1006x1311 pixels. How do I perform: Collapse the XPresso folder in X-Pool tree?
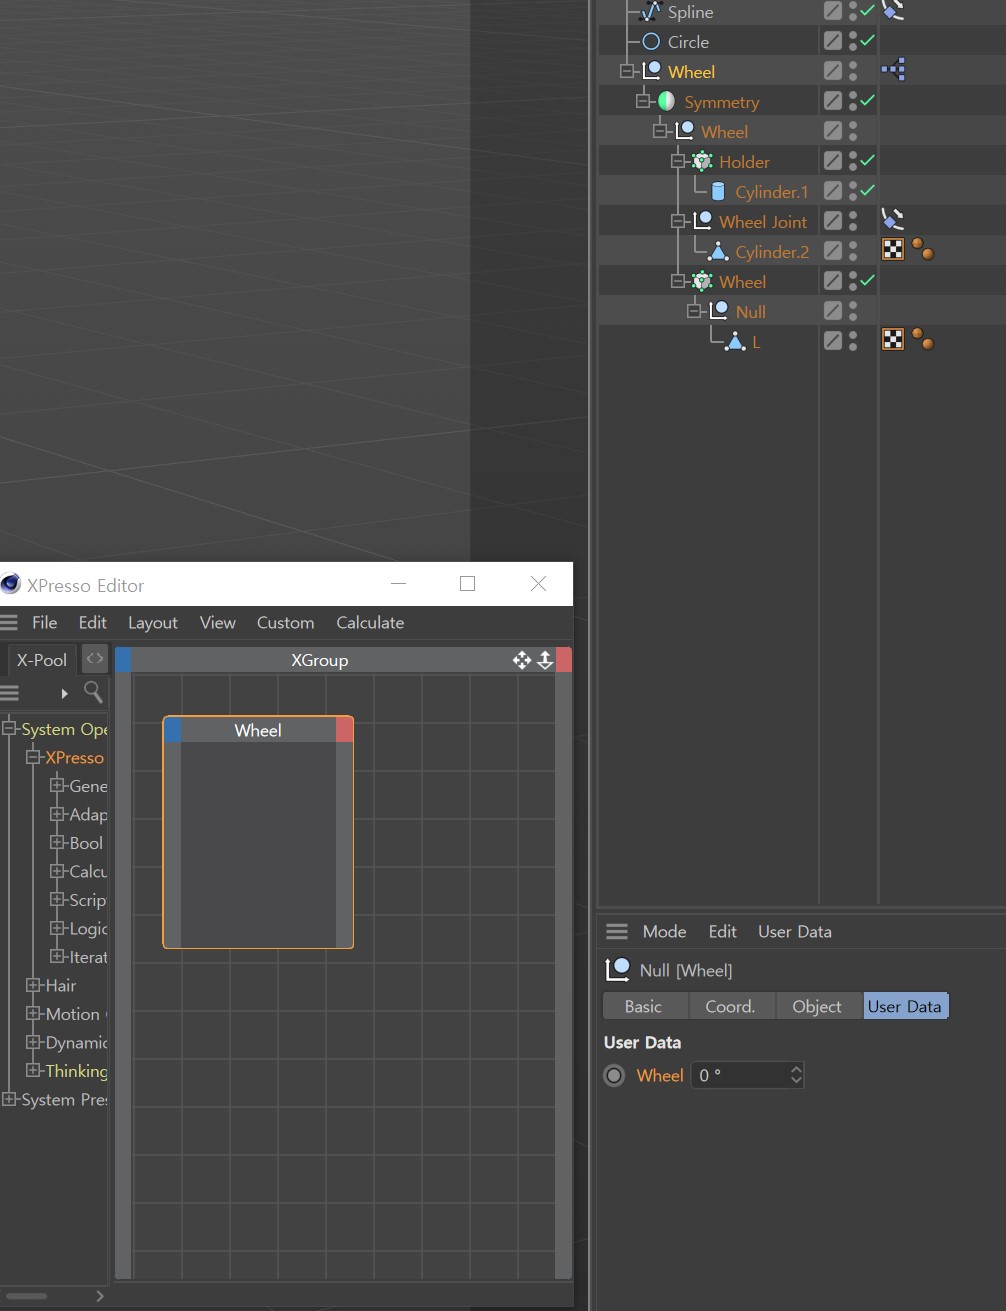coord(33,757)
